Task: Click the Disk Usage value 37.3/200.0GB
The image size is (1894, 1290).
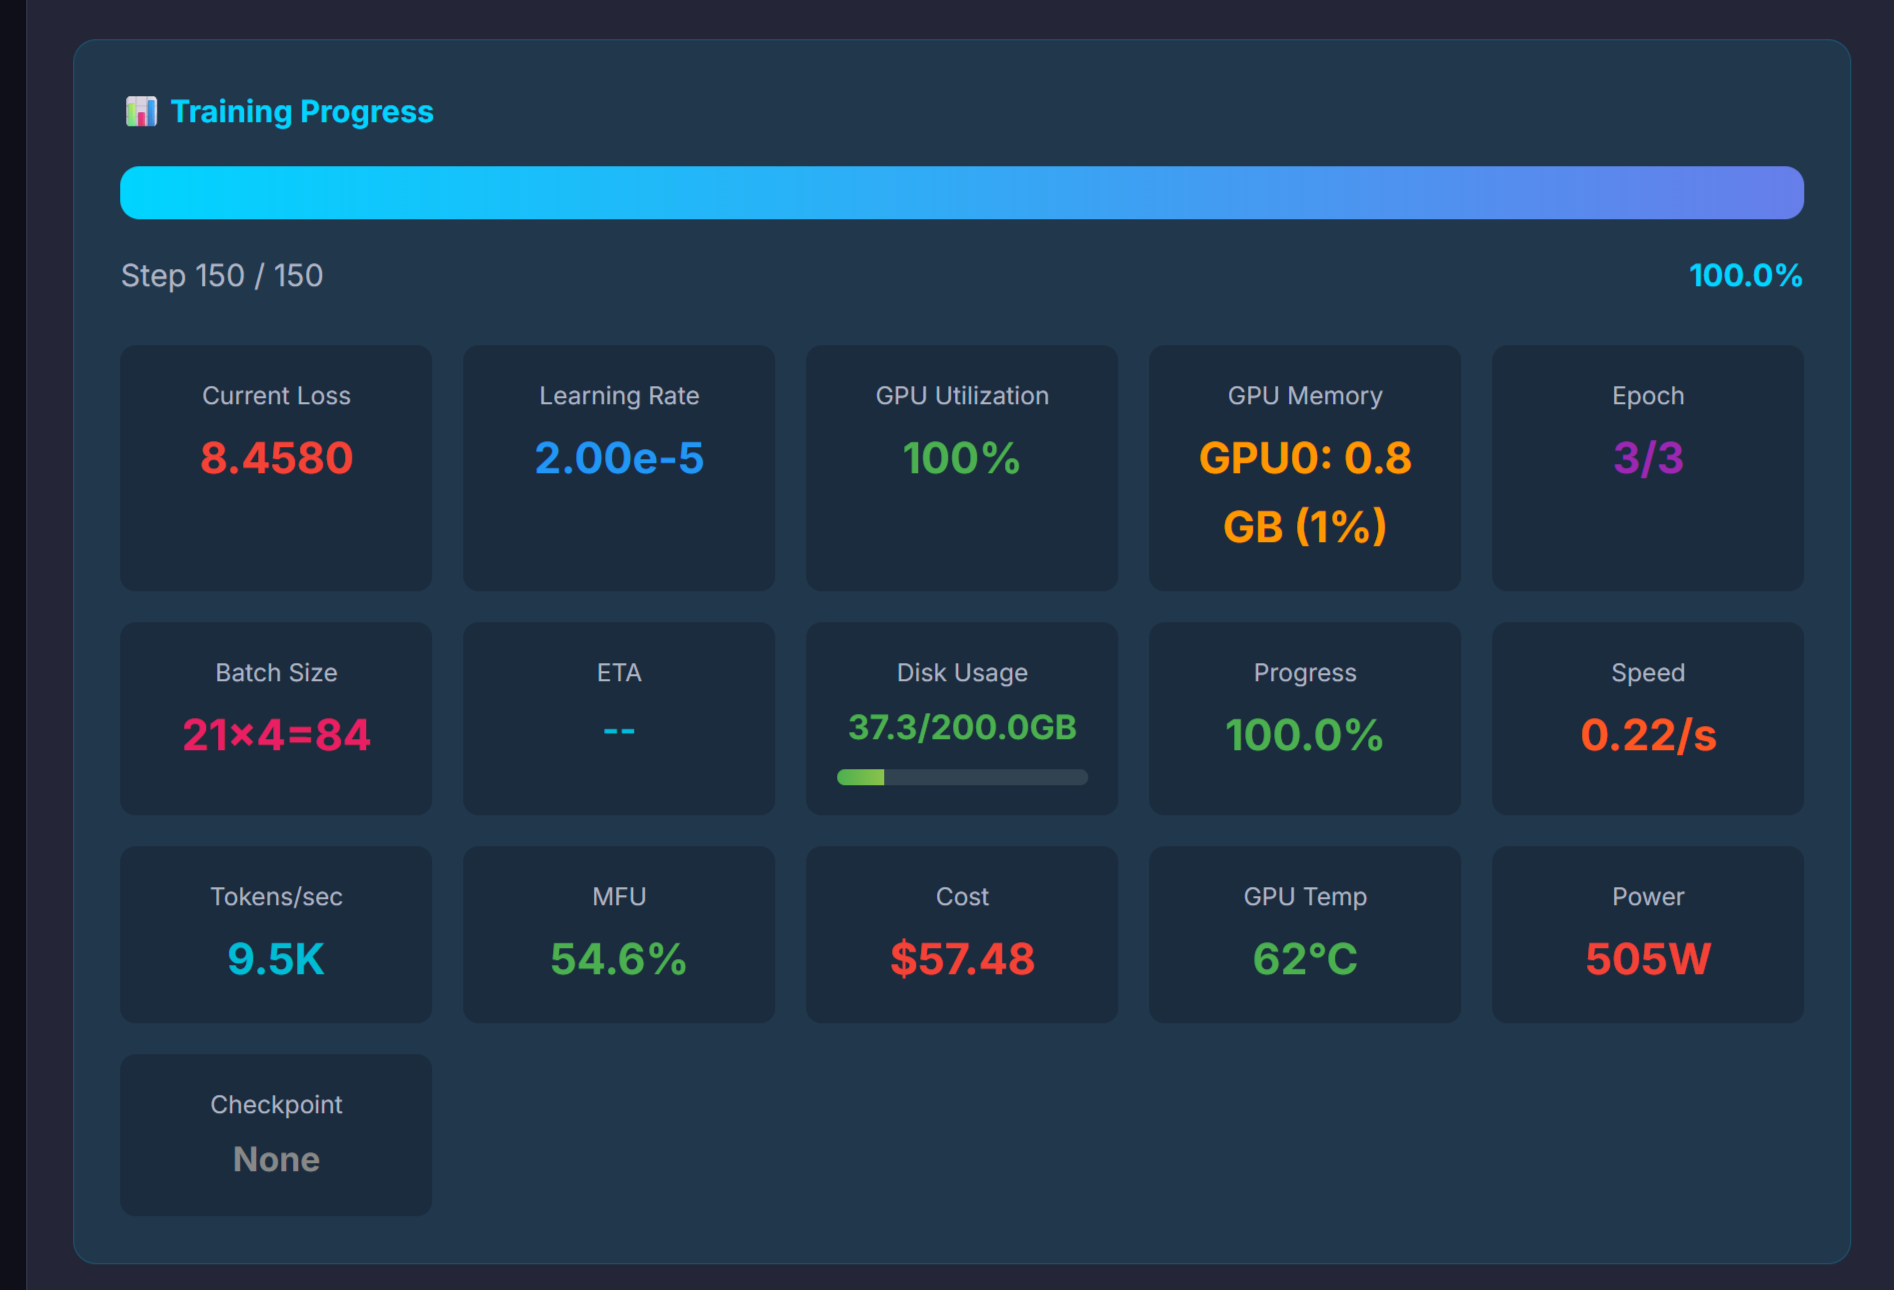Action: point(962,727)
